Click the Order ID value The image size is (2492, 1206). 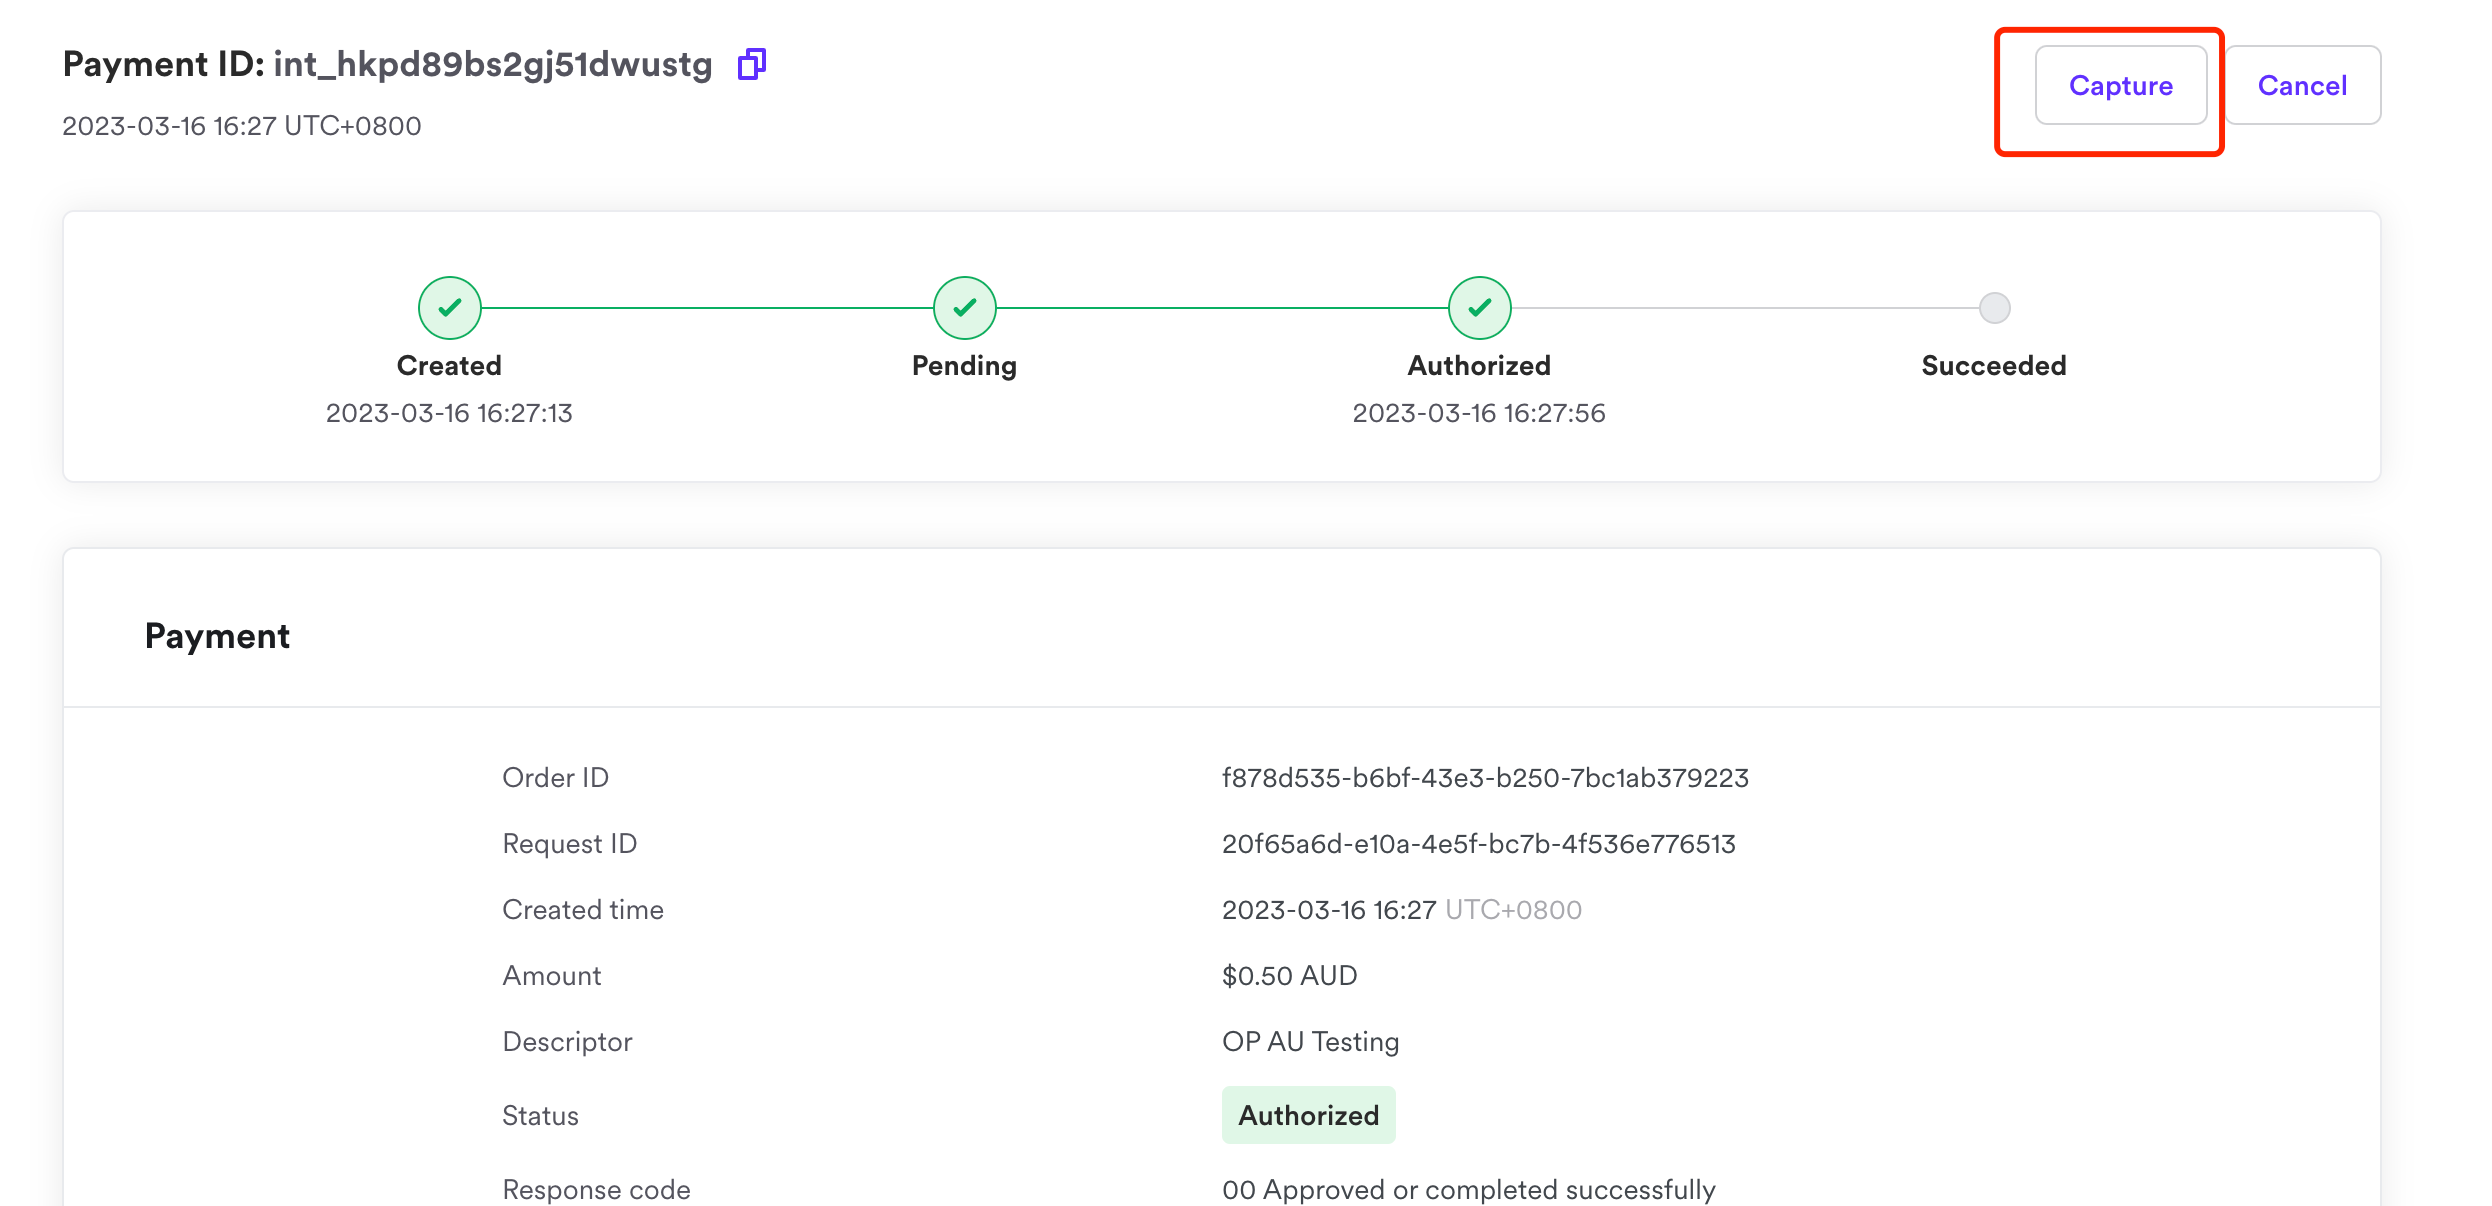pyautogui.click(x=1484, y=778)
